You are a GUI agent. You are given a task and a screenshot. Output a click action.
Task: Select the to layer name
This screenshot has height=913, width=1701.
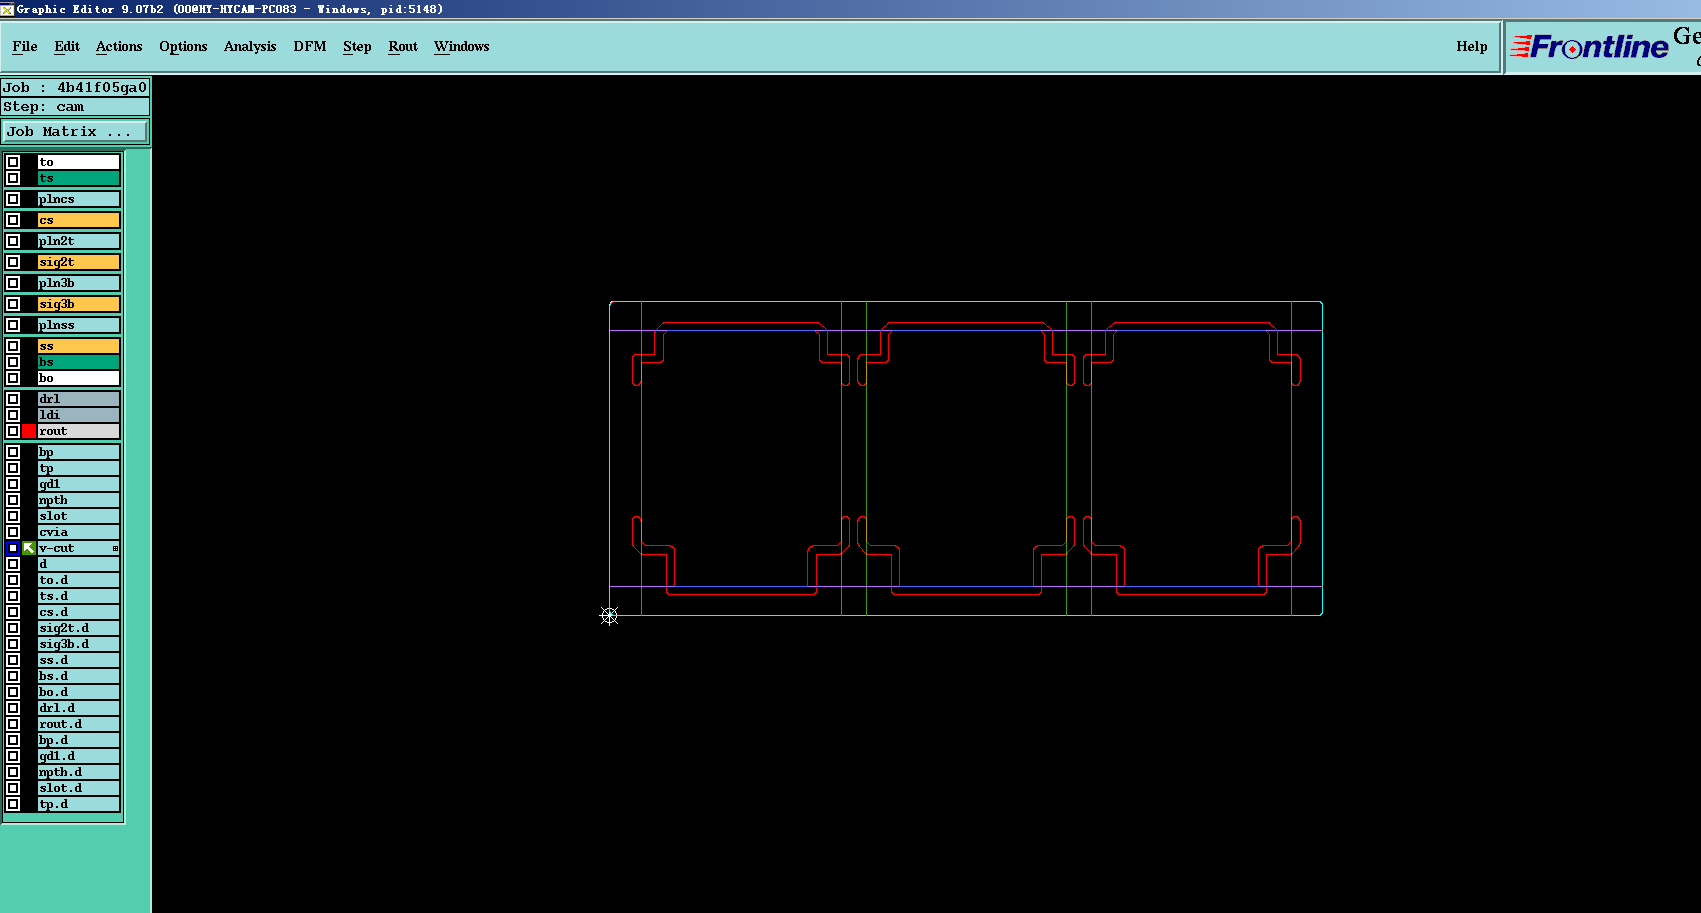(79, 162)
